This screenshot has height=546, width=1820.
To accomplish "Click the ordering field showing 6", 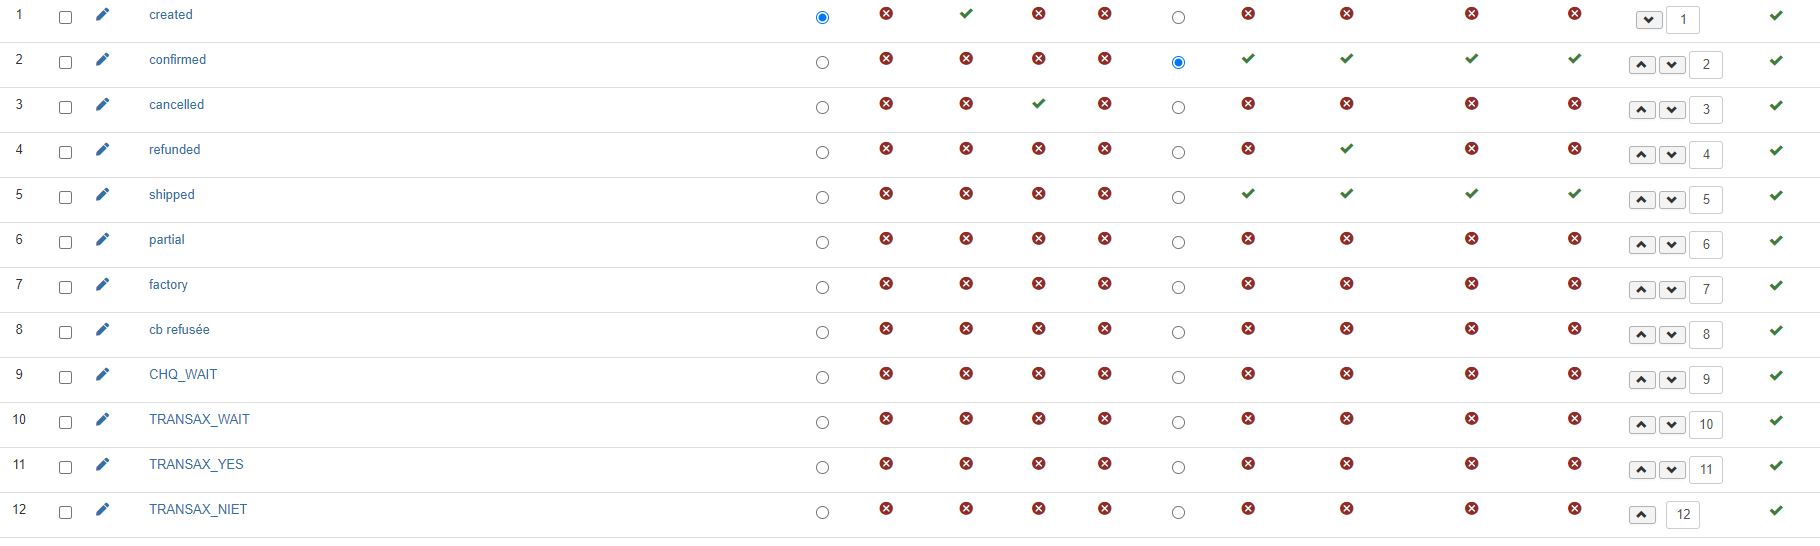I will [1706, 245].
